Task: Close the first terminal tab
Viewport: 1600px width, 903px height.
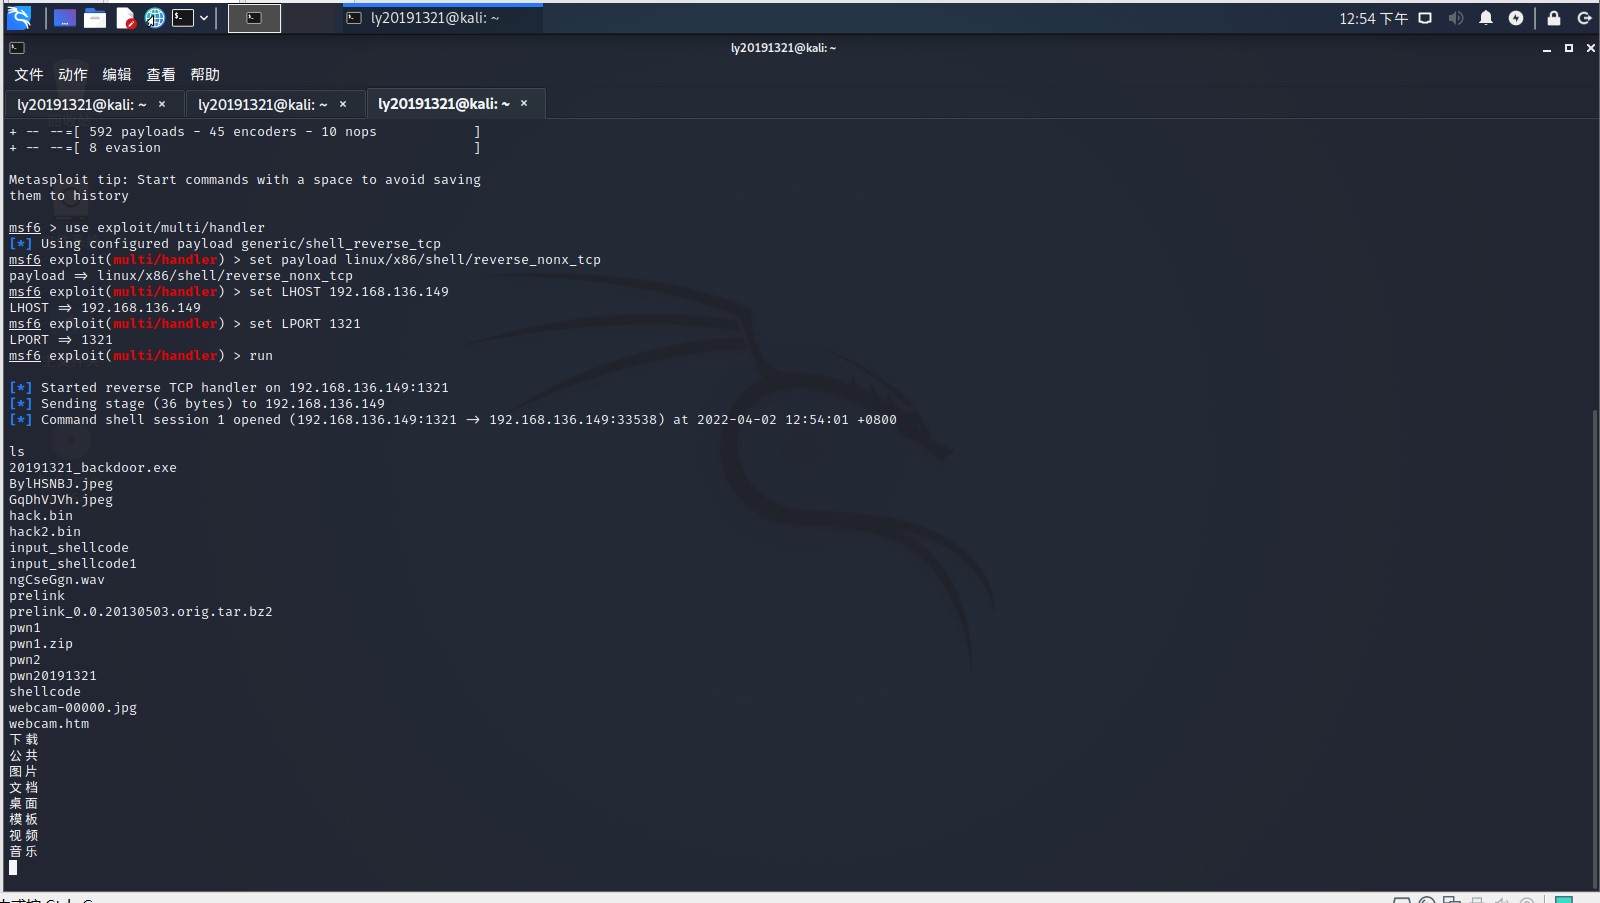Action: click(x=162, y=104)
